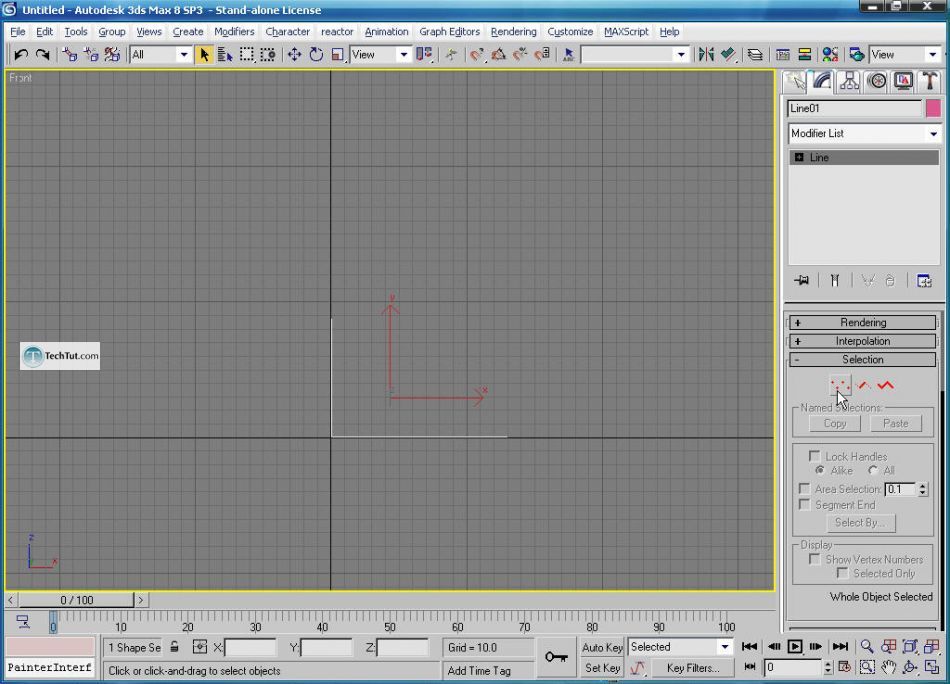Click the pink object color swatch
Image resolution: width=950 pixels, height=684 pixels.
point(933,108)
